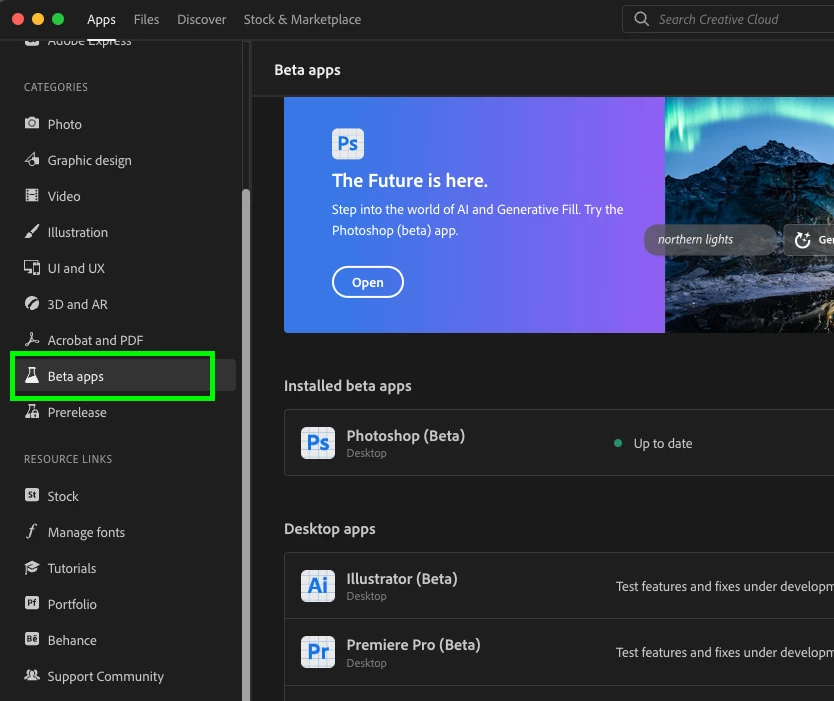Select the Acrobat and PDF label
Viewport: 834px width, 701px height.
95,340
